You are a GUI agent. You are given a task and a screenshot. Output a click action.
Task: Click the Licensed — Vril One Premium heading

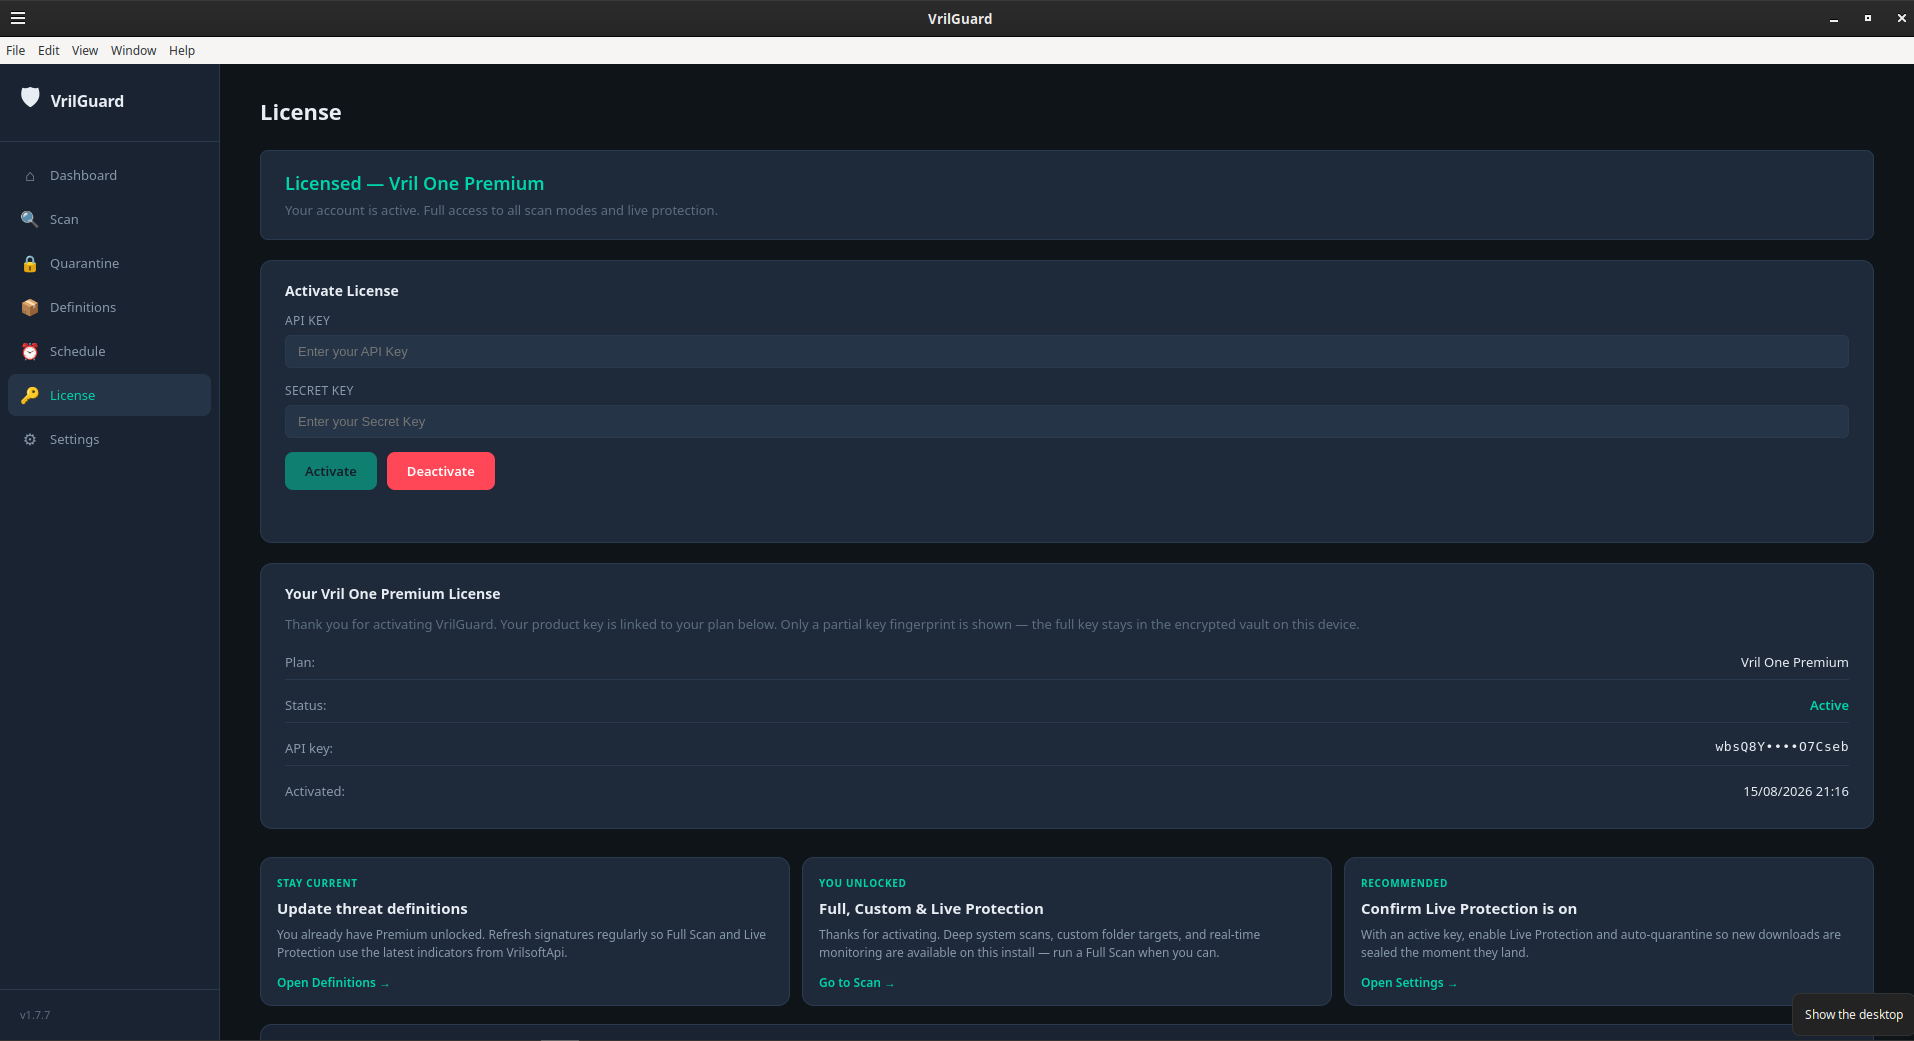pyautogui.click(x=414, y=184)
